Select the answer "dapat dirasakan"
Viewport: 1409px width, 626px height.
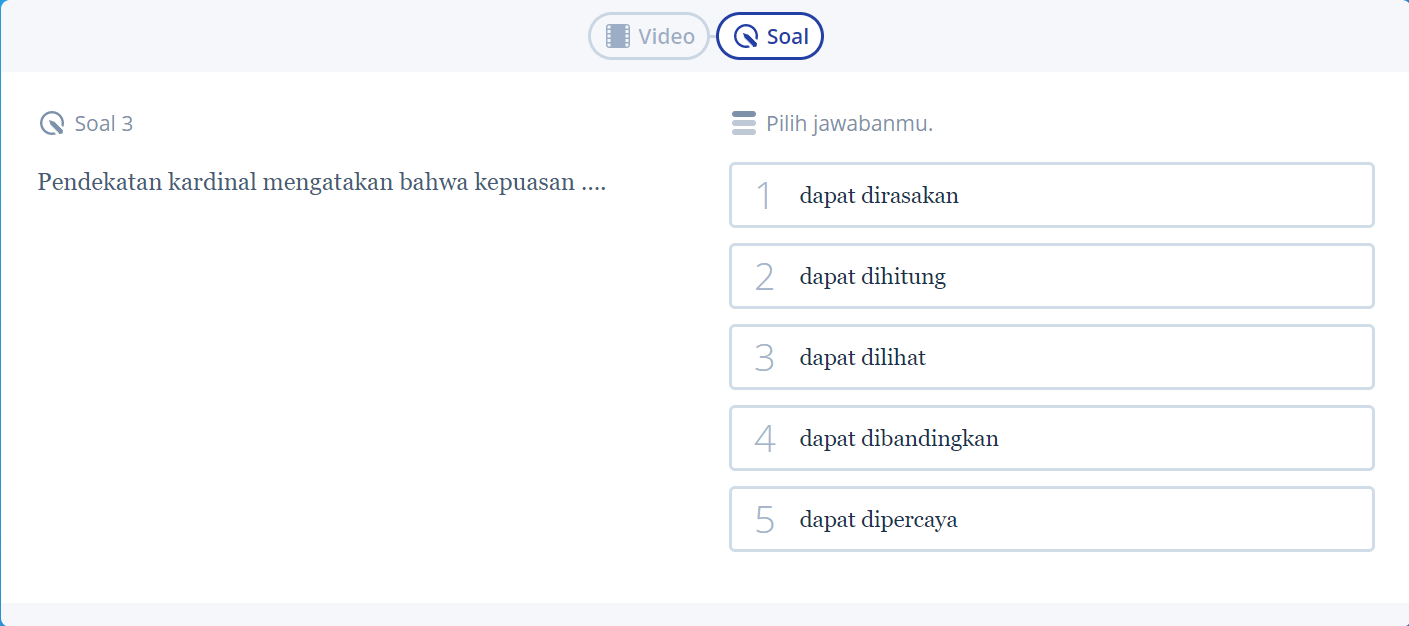tap(1051, 195)
